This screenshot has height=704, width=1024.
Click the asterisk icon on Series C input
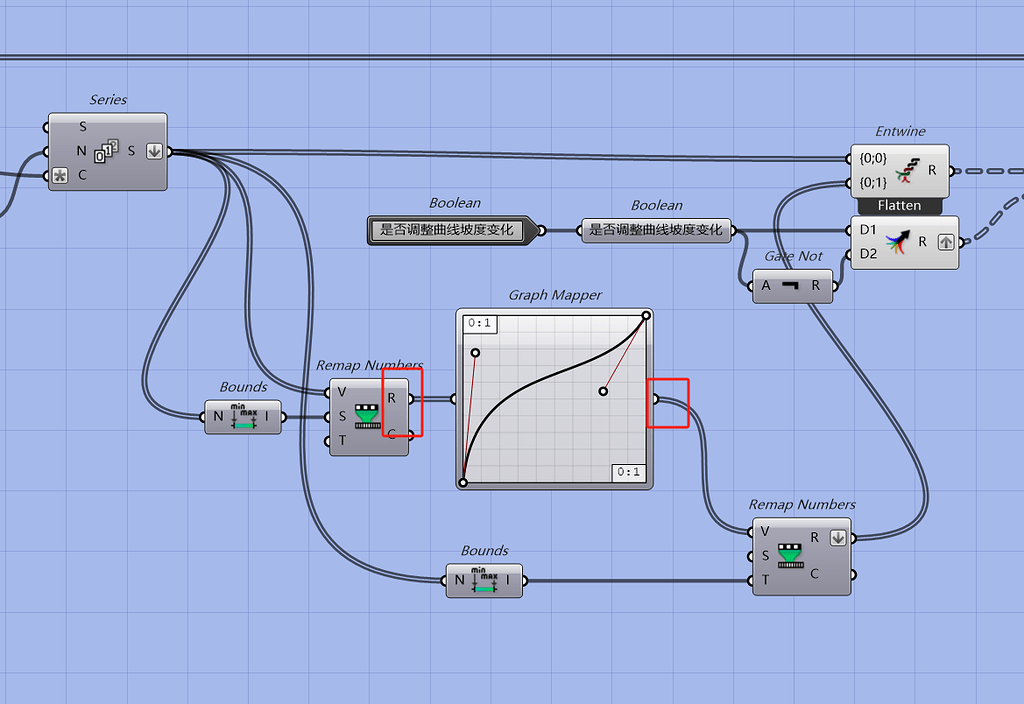click(60, 176)
